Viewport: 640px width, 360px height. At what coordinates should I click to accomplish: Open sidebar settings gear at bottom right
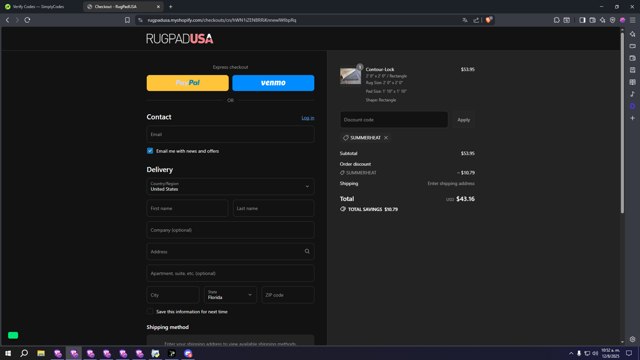coord(632,339)
